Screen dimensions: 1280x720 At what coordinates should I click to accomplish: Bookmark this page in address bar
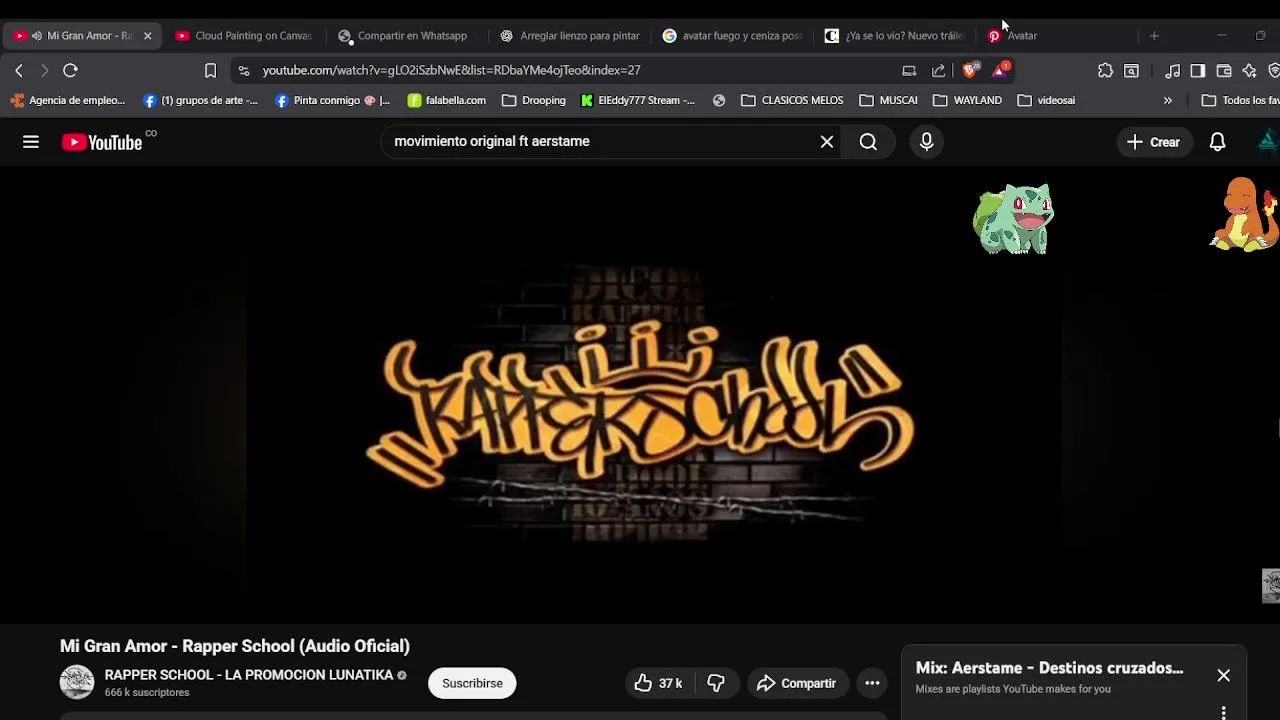tap(210, 70)
